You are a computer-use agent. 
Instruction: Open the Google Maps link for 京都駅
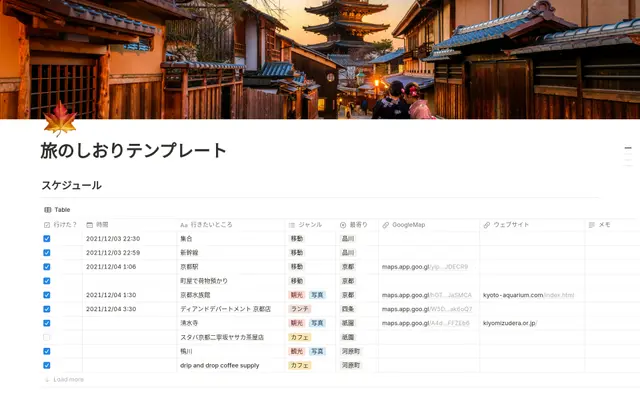click(425, 267)
